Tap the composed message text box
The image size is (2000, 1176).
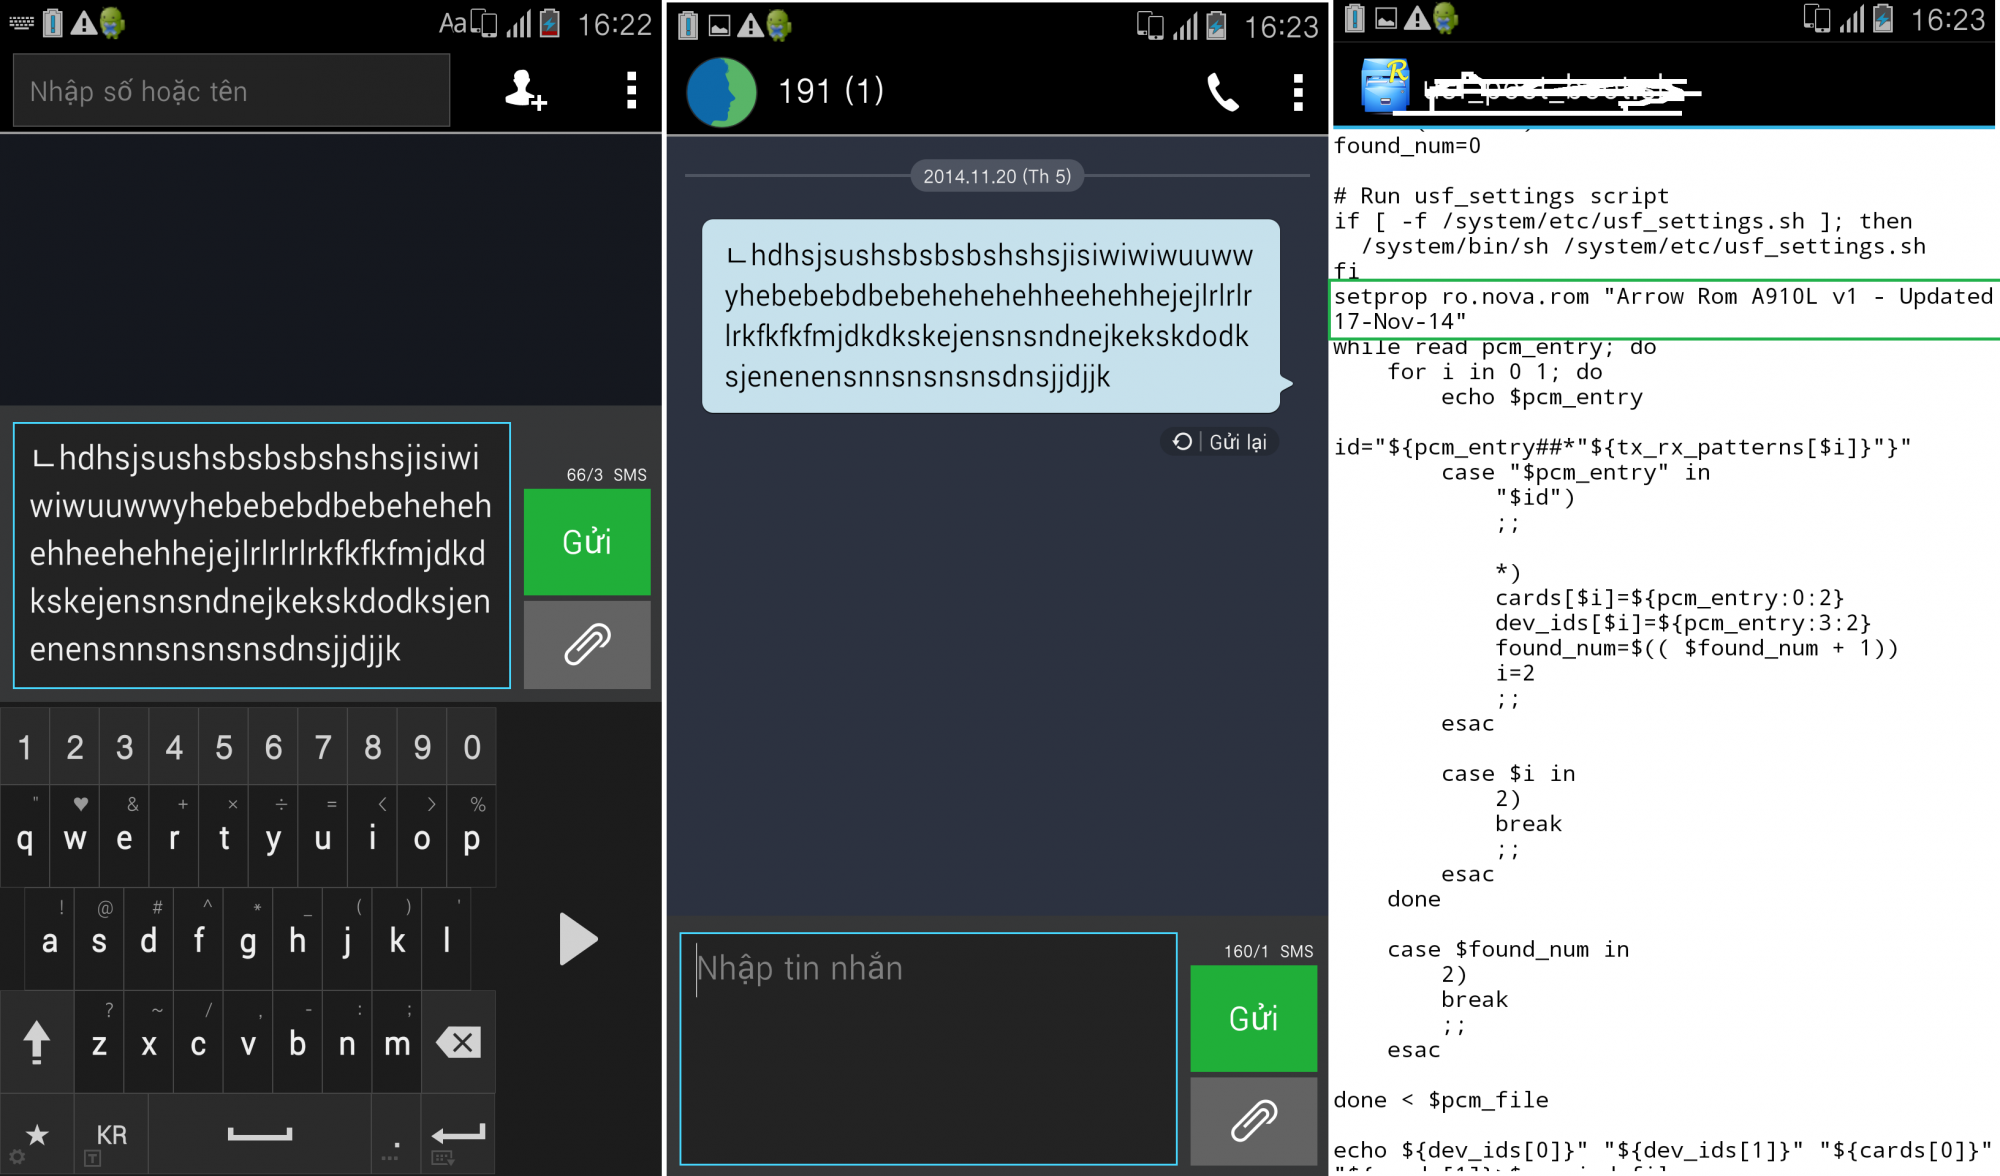262,555
